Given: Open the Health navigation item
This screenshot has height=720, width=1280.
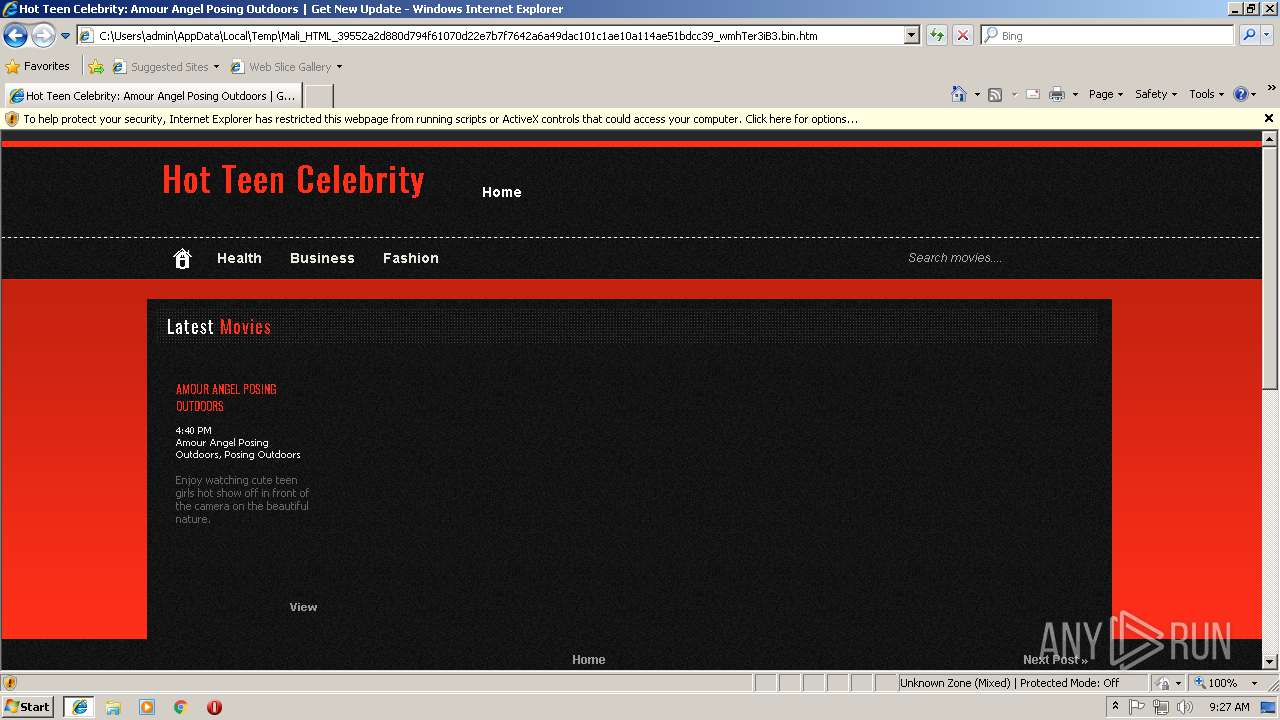Looking at the screenshot, I should point(239,258).
